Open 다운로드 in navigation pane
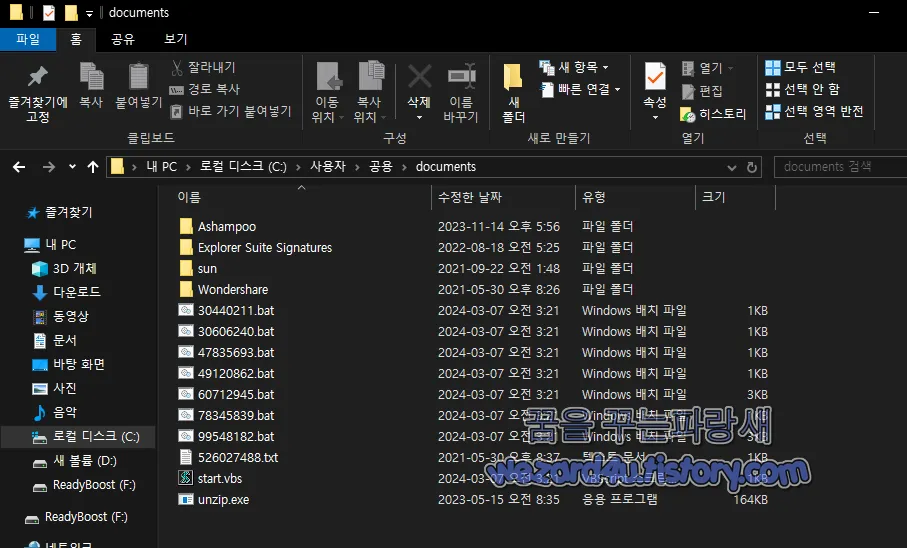 pyautogui.click(x=66, y=292)
